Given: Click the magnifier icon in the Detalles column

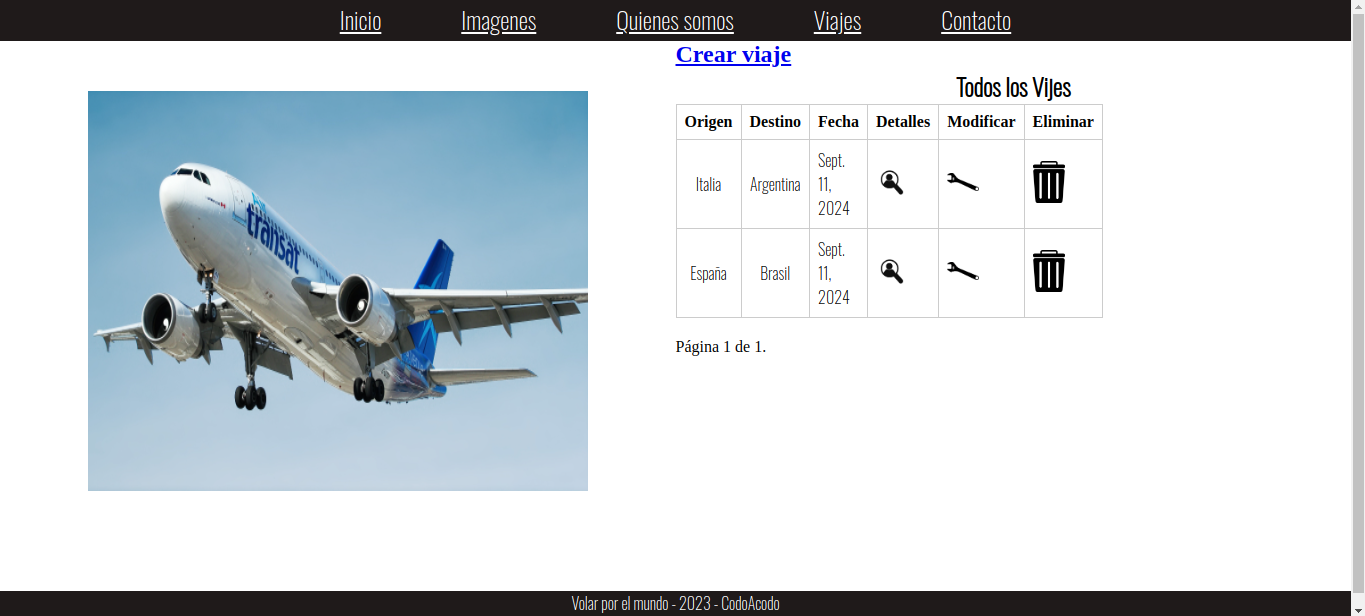Looking at the screenshot, I should click(x=893, y=183).
